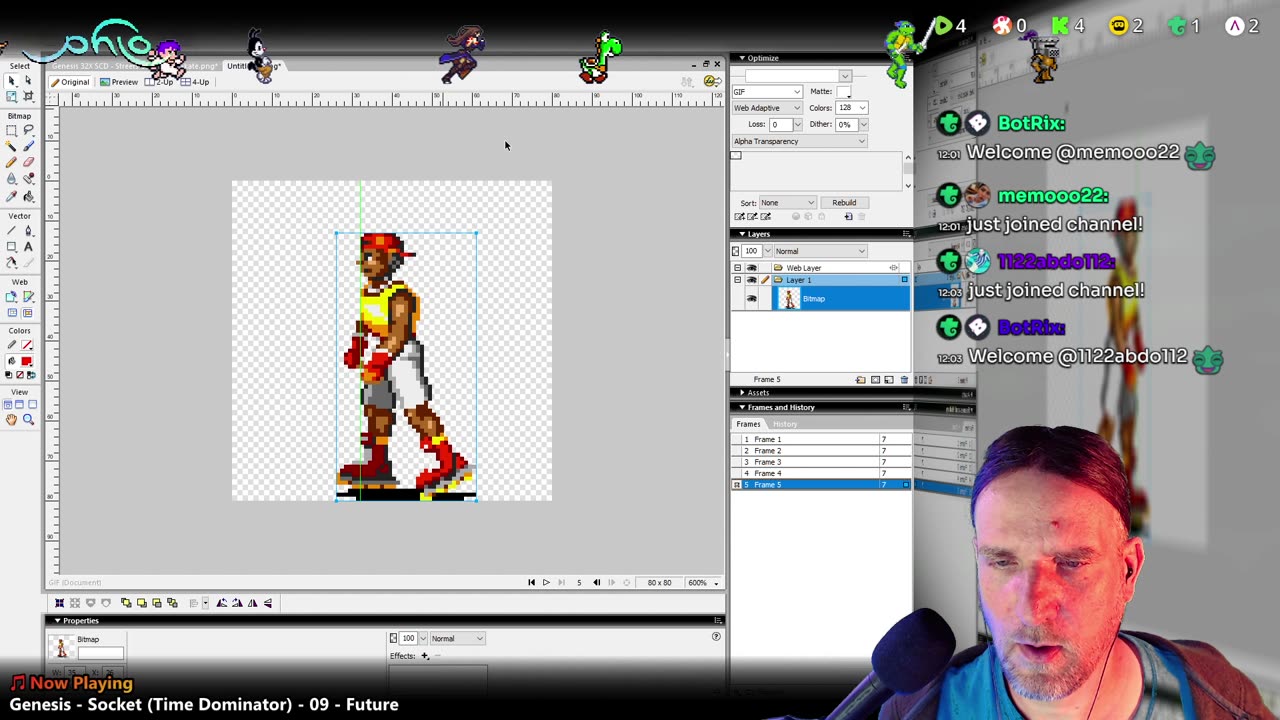Select the Paint Bucket tool
The width and height of the screenshot is (1280, 720).
point(28,196)
